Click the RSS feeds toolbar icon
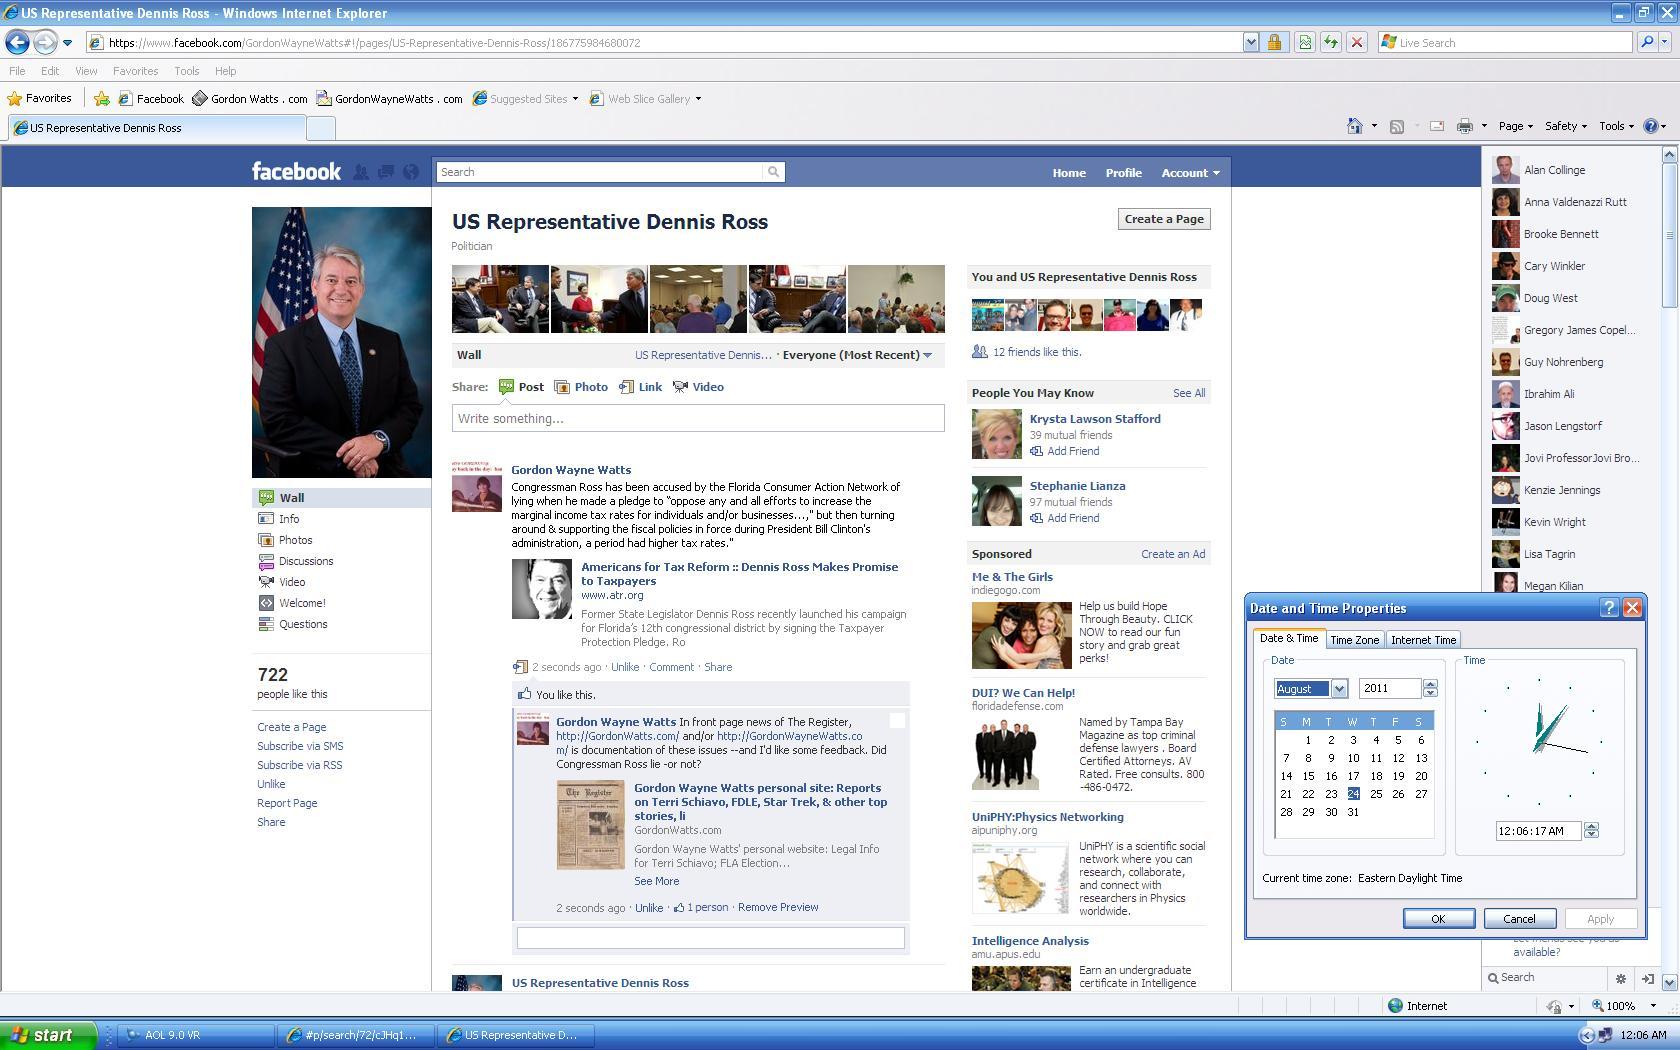The width and height of the screenshot is (1680, 1050). tap(1397, 126)
